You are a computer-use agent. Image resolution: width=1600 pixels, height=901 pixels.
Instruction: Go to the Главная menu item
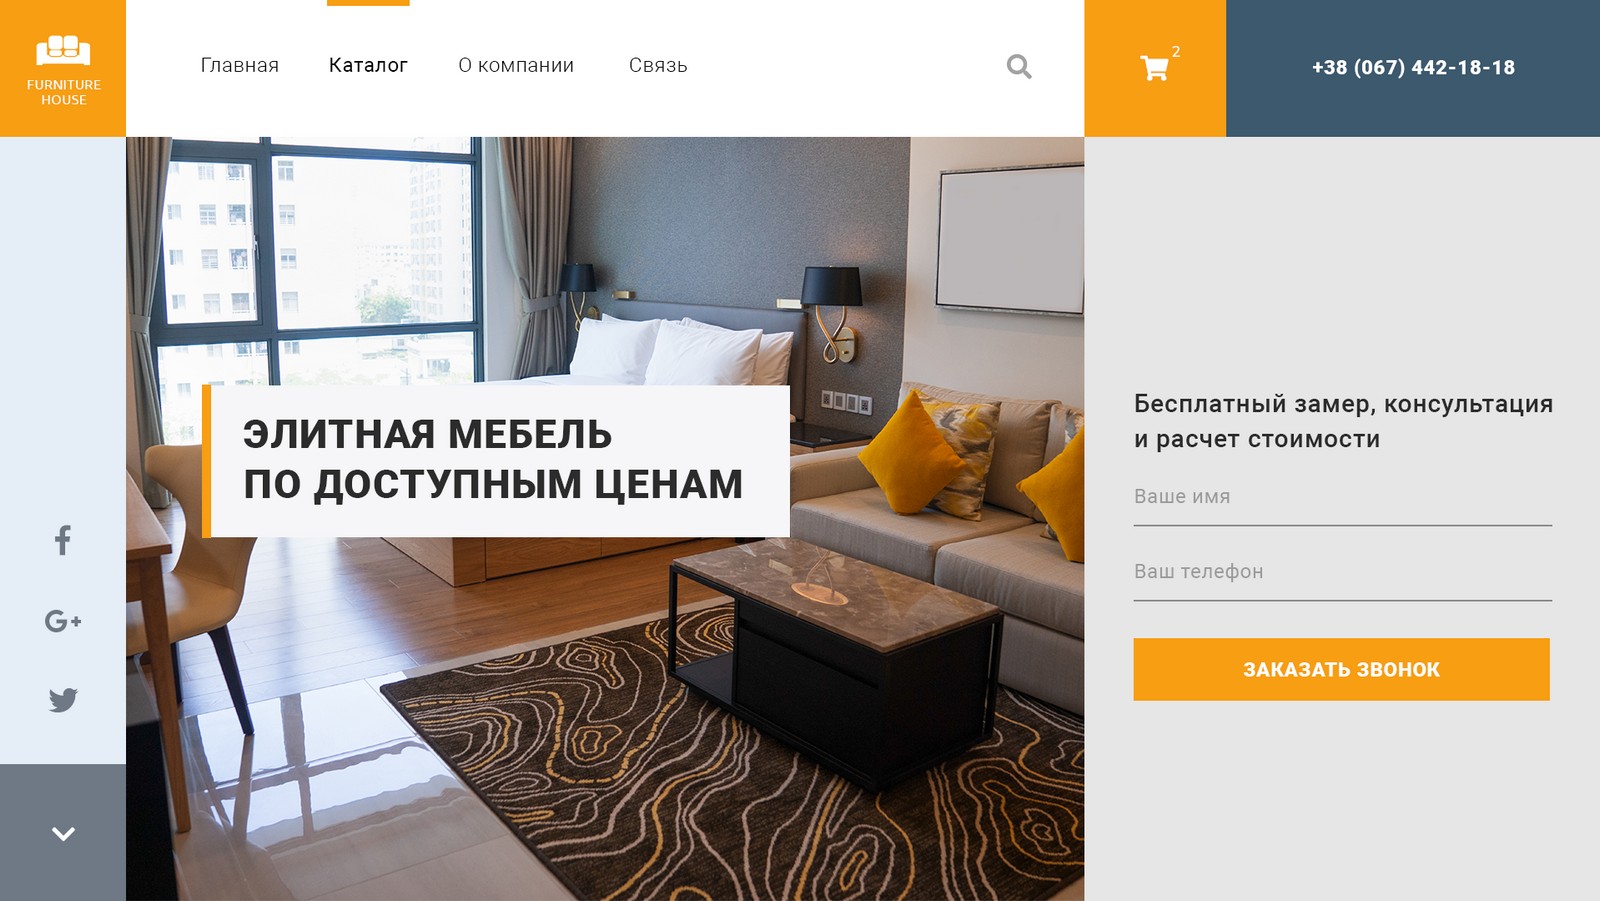(240, 65)
